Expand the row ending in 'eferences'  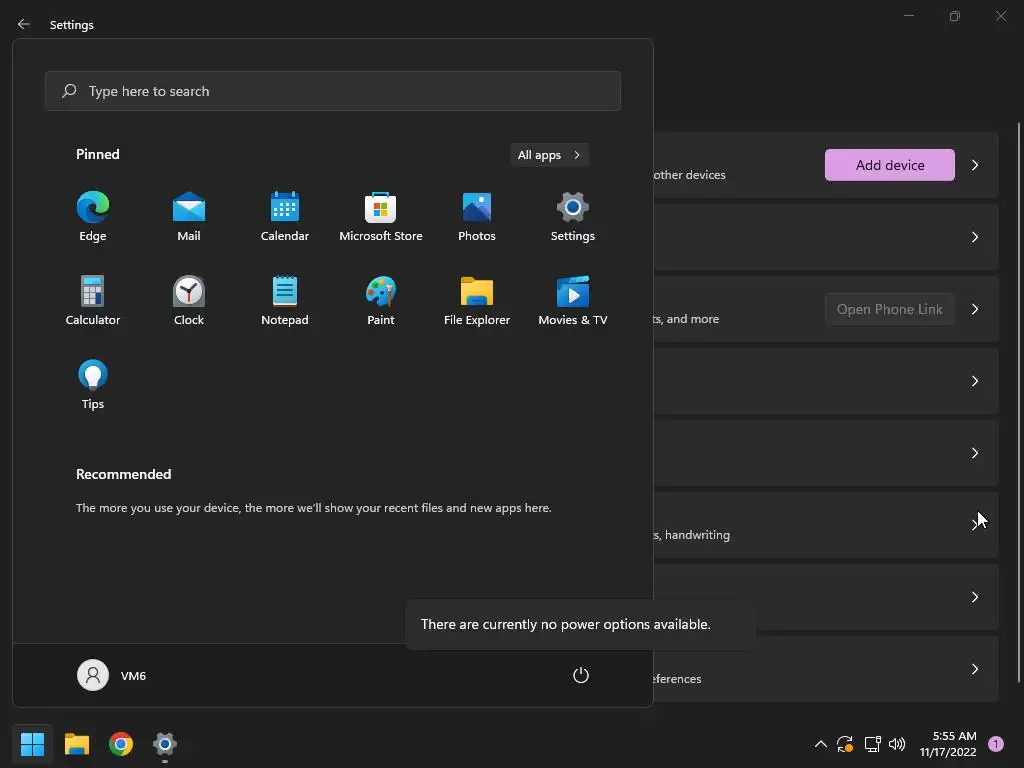point(827,669)
